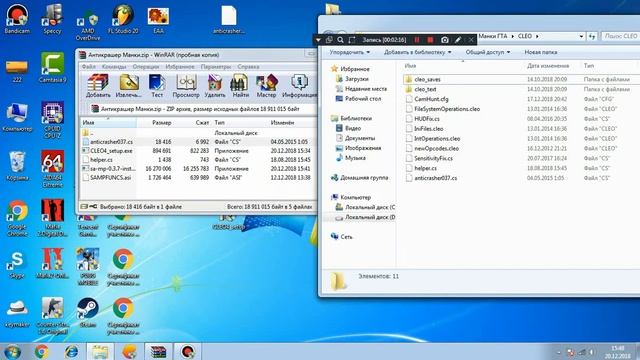The image size is (640, 360).
Task: Select the Steam desktop icon
Action: click(88, 312)
